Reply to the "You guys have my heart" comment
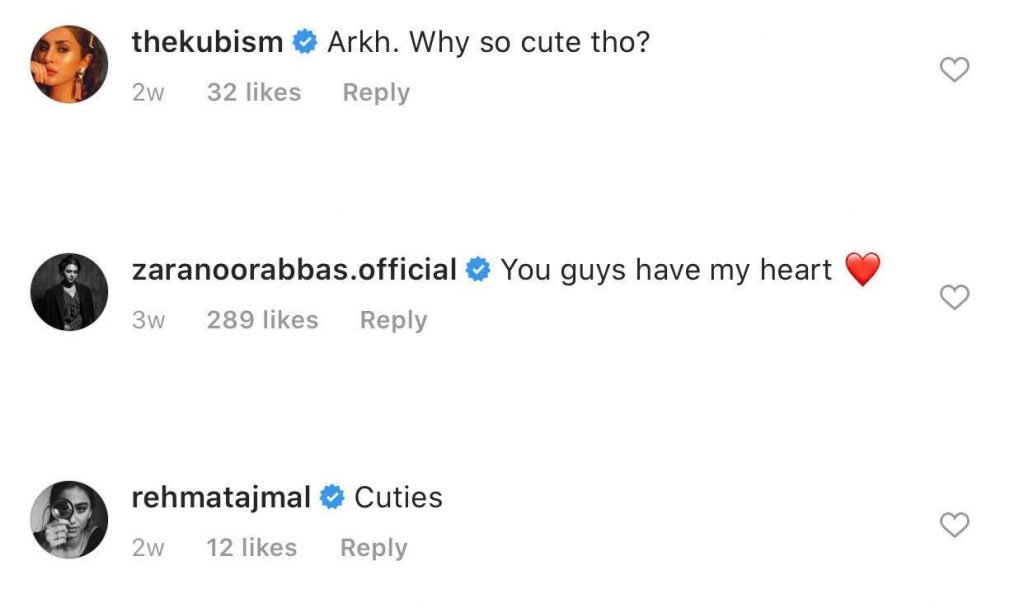The image size is (1024, 608). (393, 320)
